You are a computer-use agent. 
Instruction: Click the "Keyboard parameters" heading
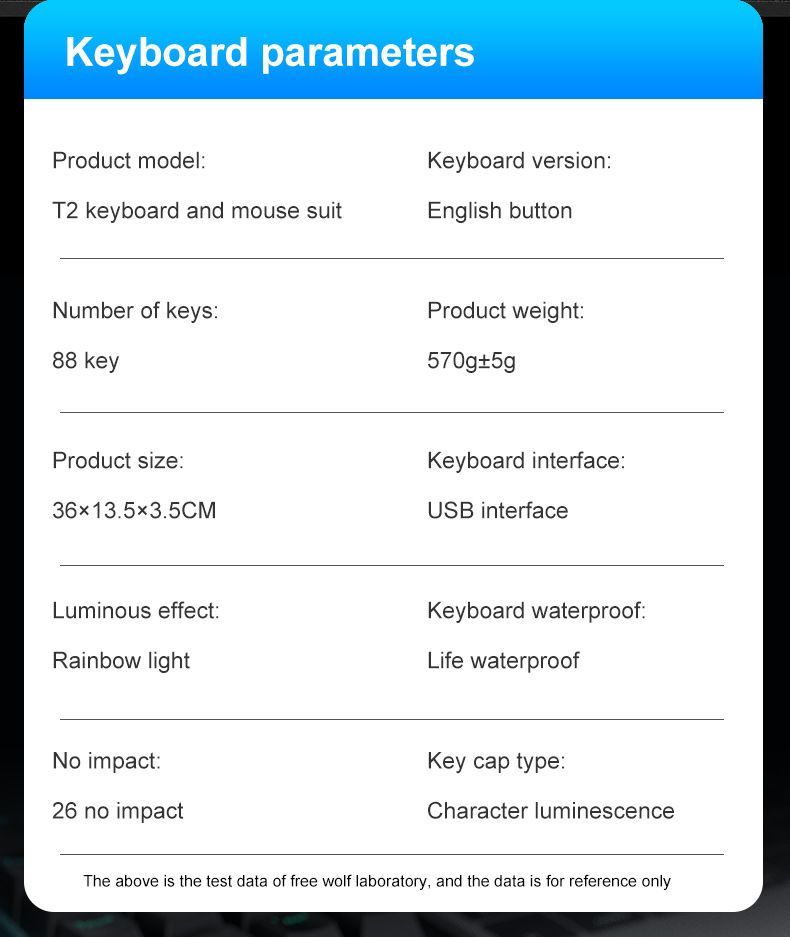point(269,52)
